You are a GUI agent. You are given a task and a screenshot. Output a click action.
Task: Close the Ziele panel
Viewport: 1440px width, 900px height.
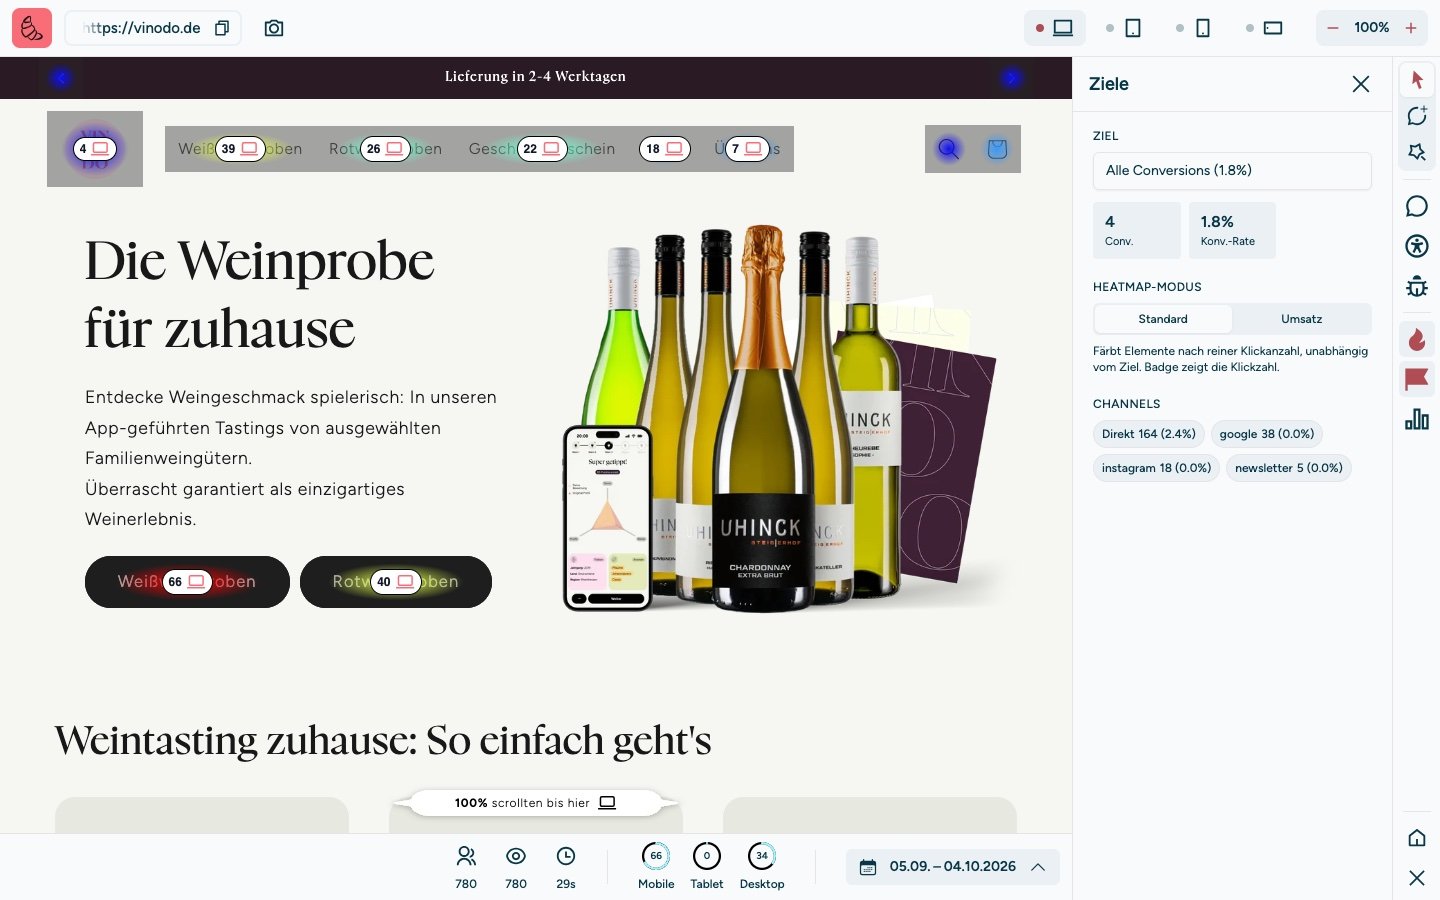(x=1361, y=84)
